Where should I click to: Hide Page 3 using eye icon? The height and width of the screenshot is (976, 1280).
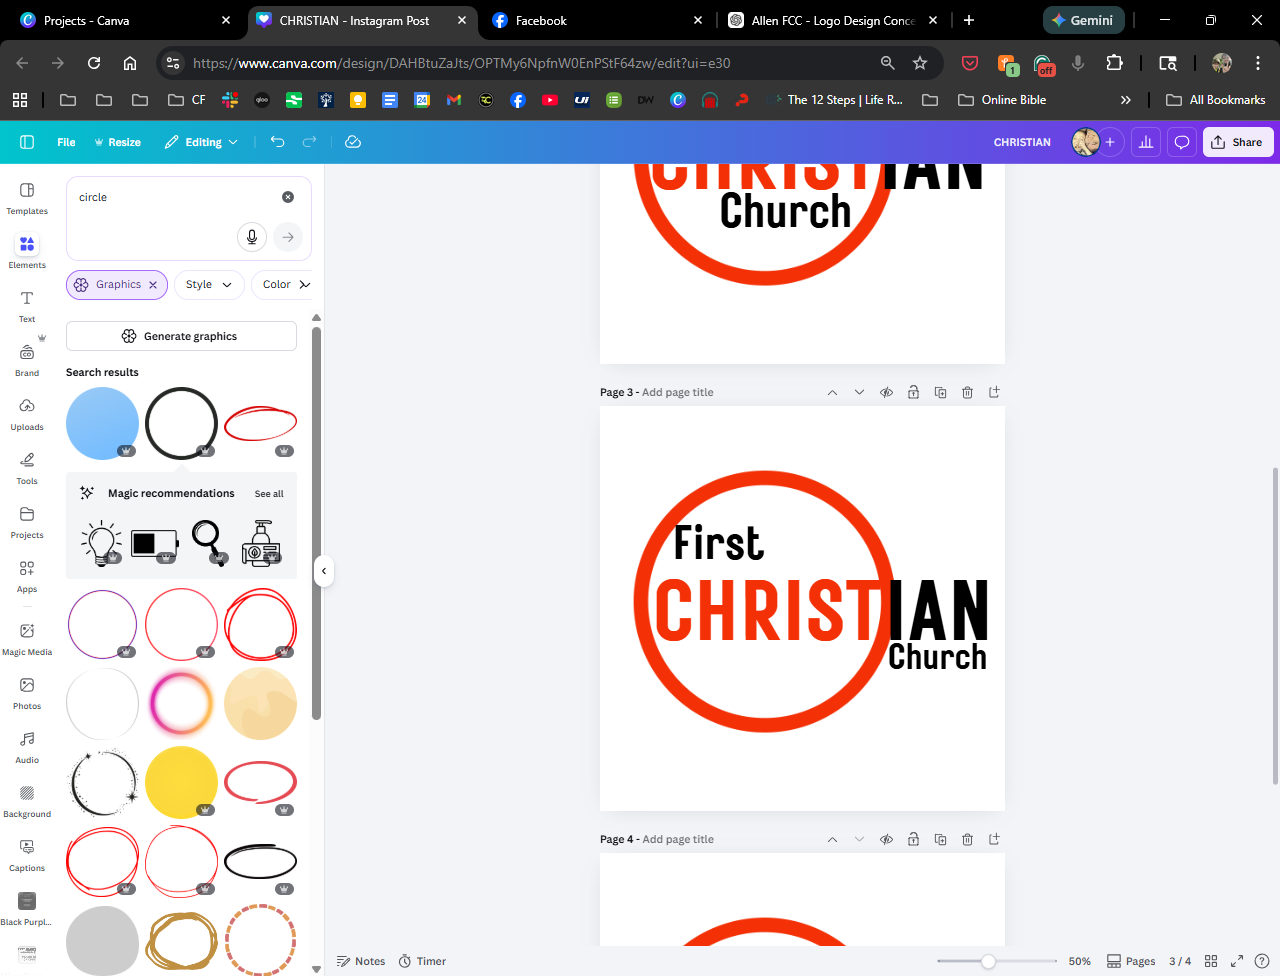click(886, 392)
